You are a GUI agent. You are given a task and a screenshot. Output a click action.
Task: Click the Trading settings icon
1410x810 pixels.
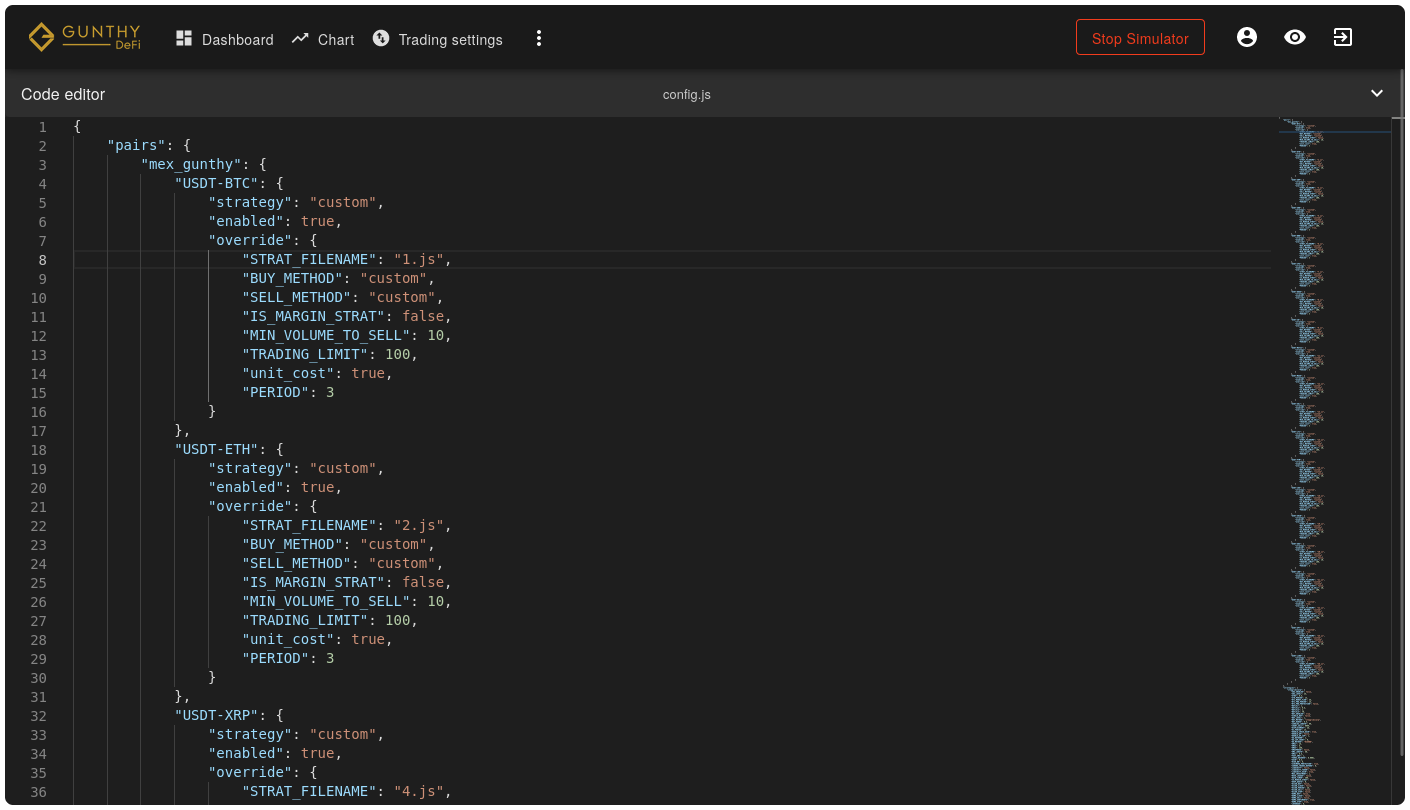click(x=381, y=38)
